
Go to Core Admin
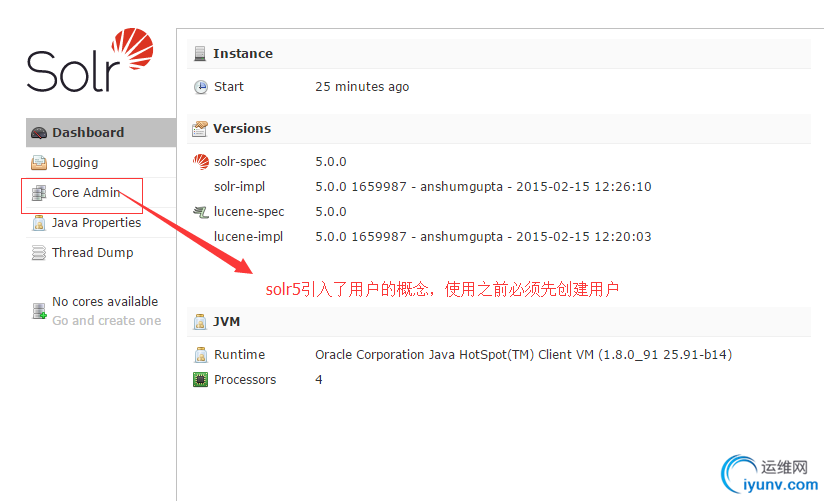[x=86, y=192]
